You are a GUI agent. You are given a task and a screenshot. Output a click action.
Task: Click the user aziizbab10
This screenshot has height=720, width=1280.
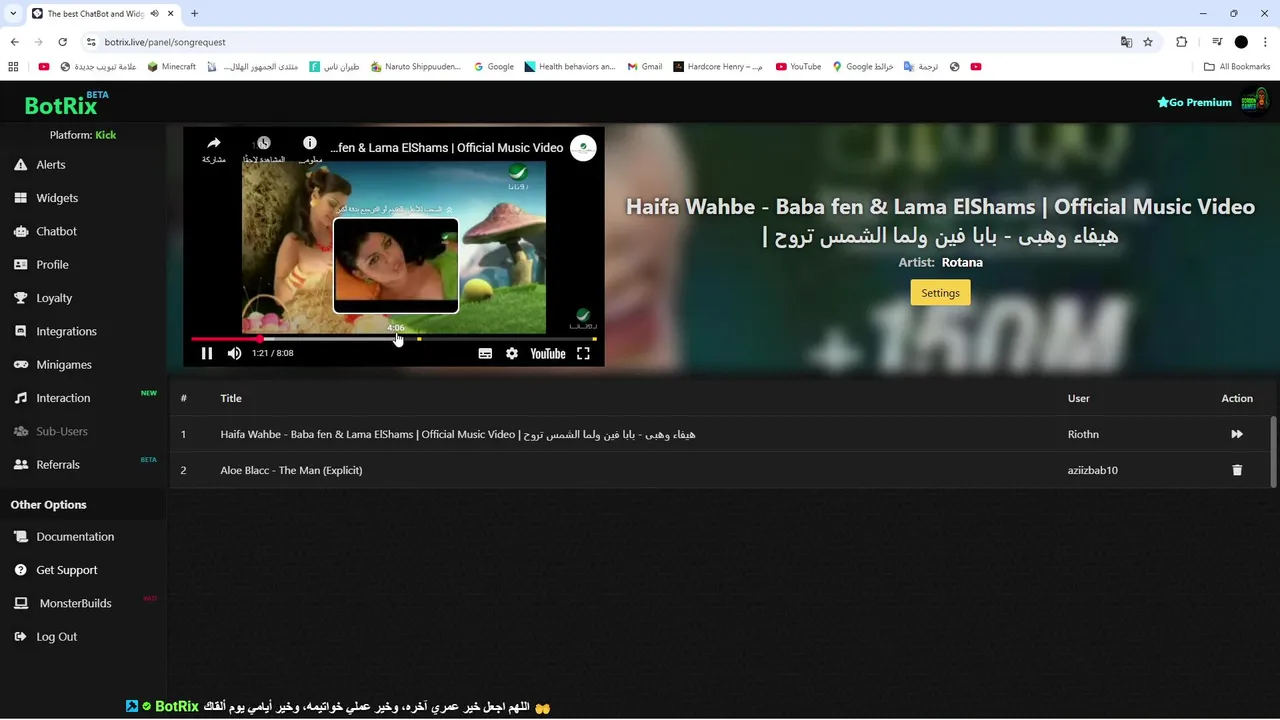(x=1092, y=470)
